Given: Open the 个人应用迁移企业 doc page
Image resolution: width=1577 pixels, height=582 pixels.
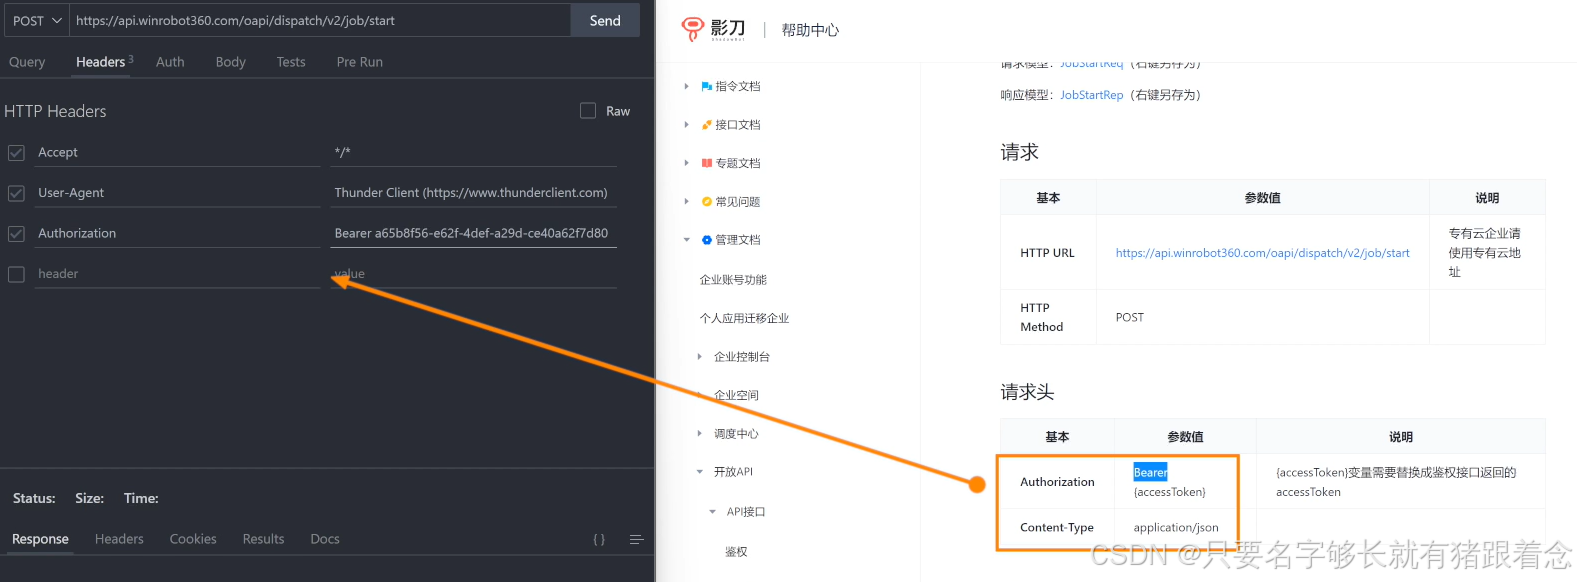Looking at the screenshot, I should pos(744,318).
